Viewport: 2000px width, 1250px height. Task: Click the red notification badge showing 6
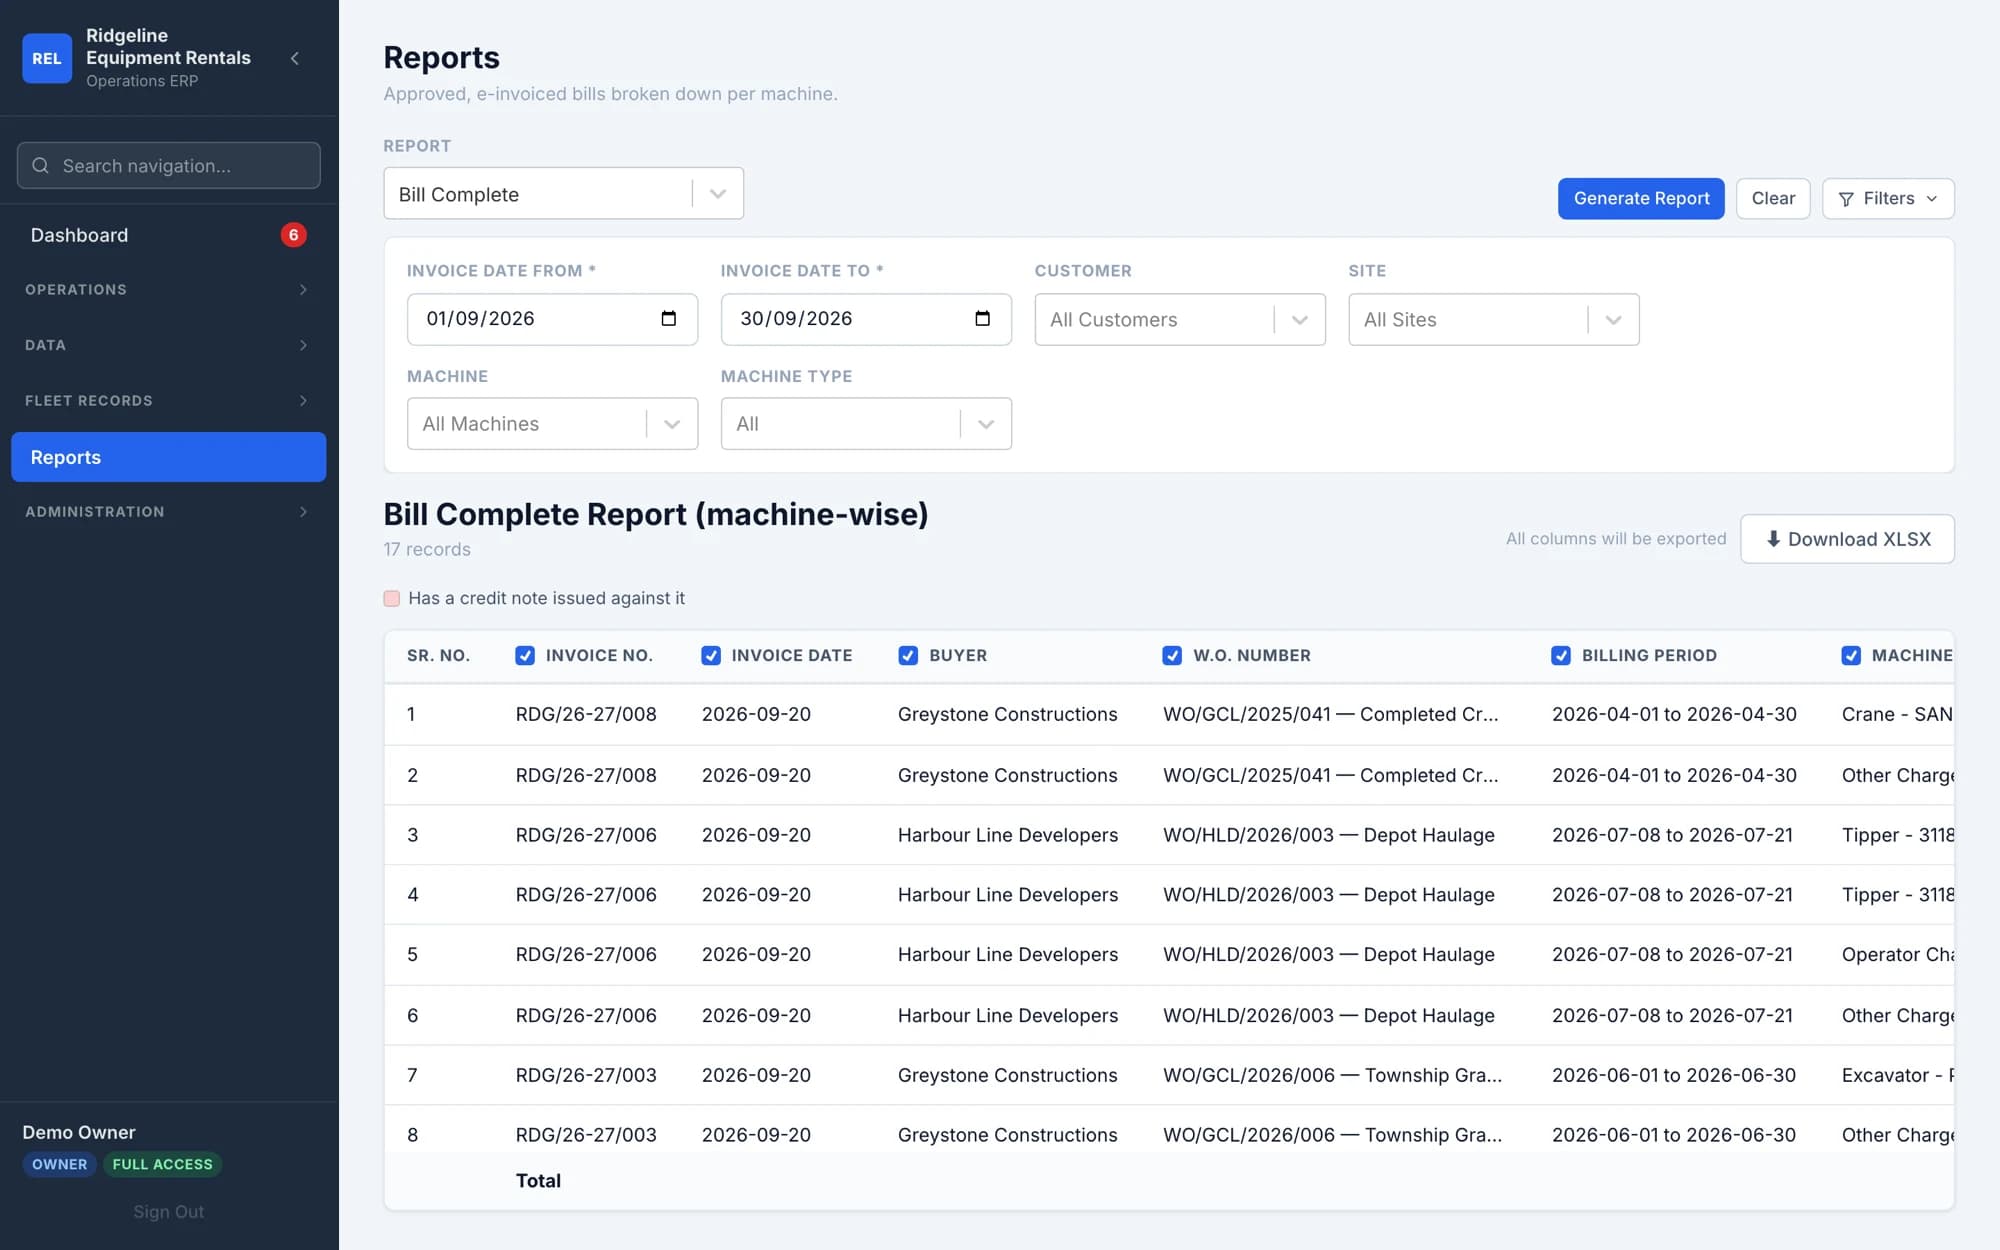click(293, 235)
